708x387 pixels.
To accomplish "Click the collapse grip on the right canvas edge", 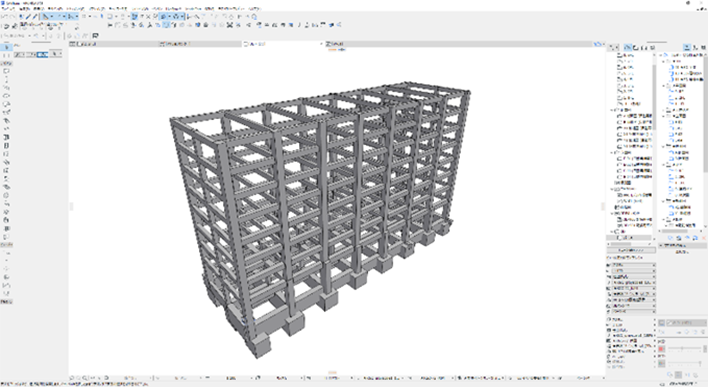I will [602, 206].
